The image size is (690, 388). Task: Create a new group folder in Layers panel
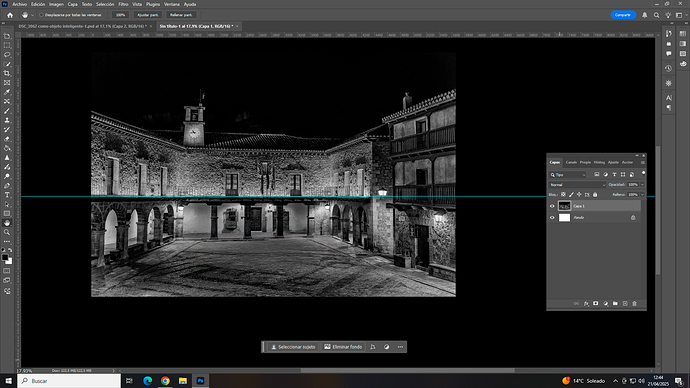pos(615,304)
